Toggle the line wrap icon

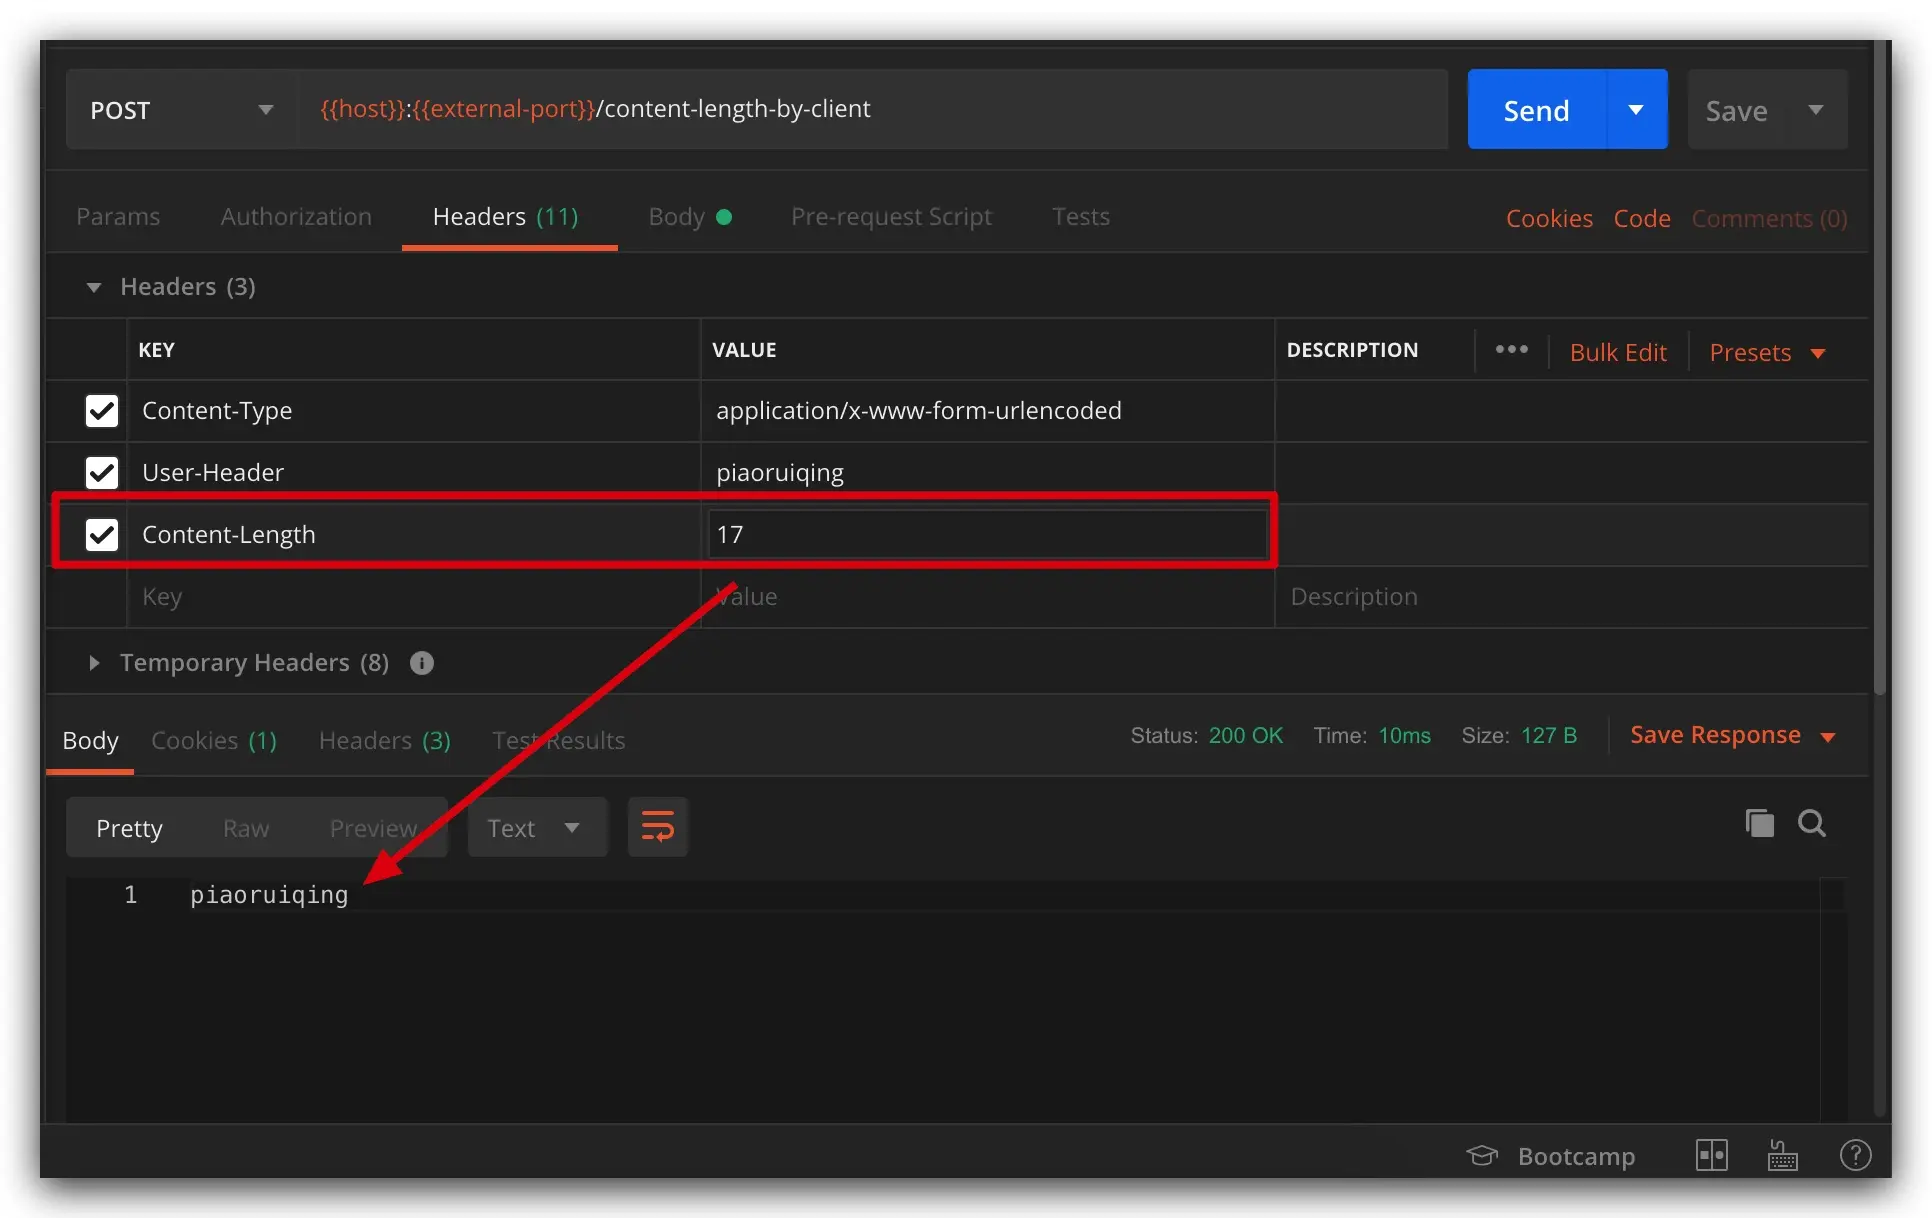tap(657, 827)
